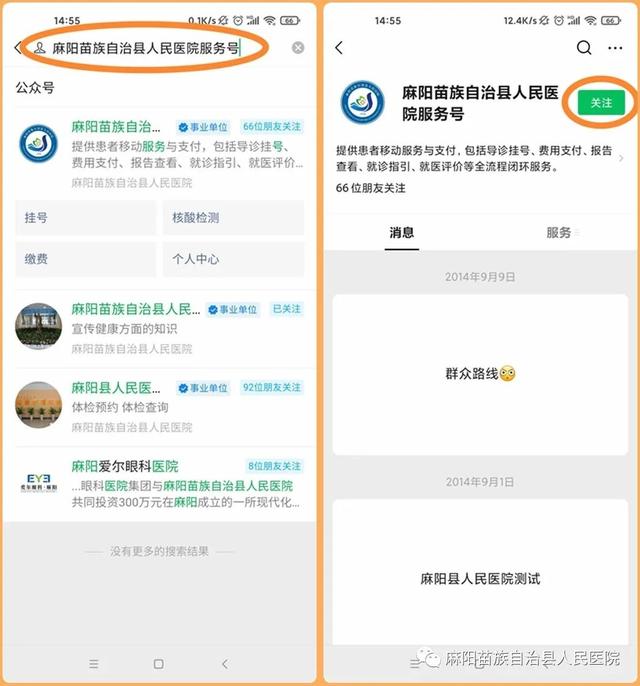Open the 群众路线 message card
The width and height of the screenshot is (640, 686).
pos(480,374)
